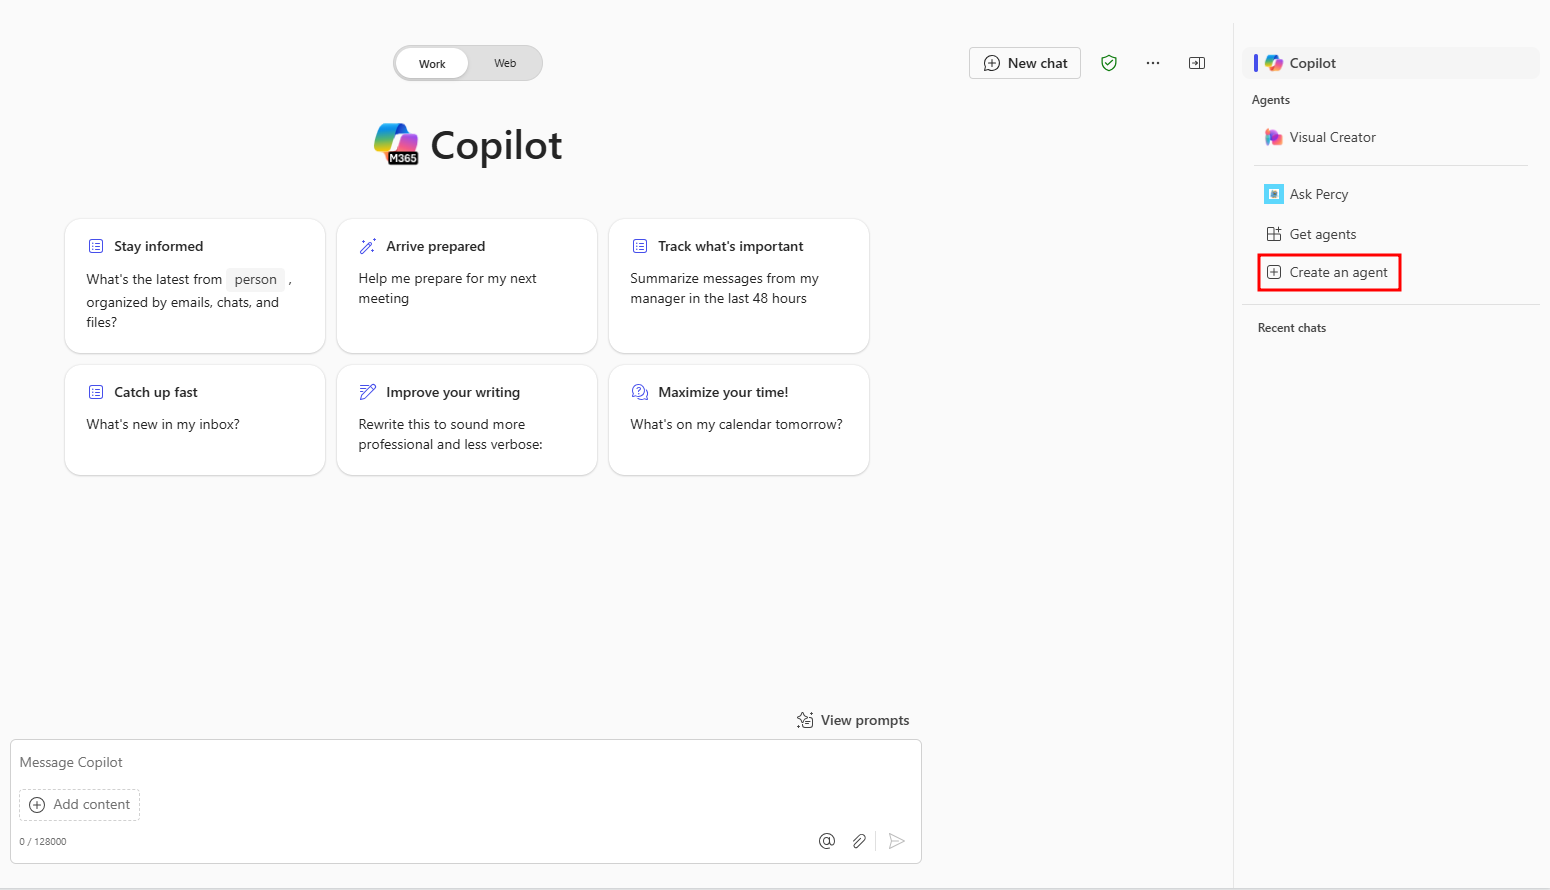Click the View prompts sparkle icon
Image resolution: width=1550 pixels, height=890 pixels.
click(805, 720)
